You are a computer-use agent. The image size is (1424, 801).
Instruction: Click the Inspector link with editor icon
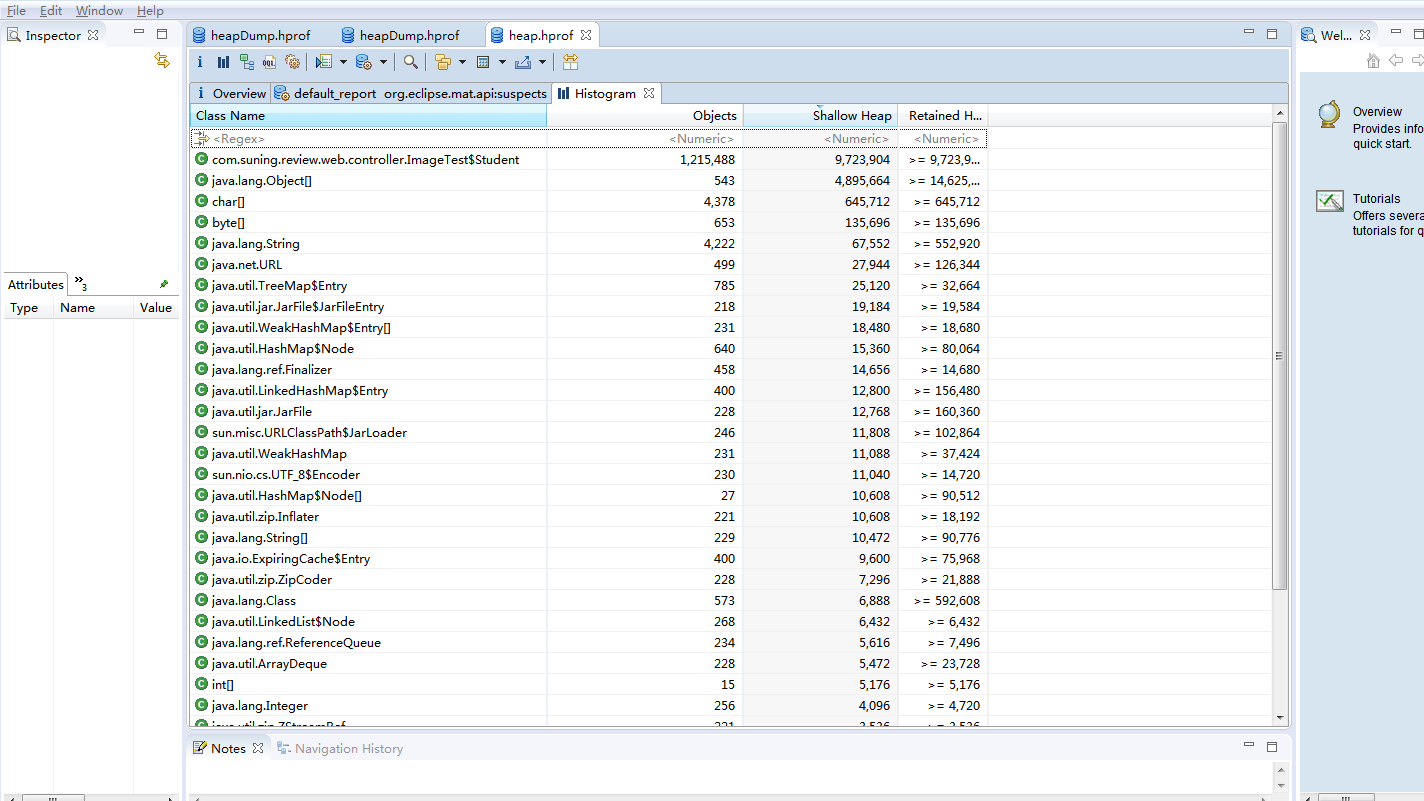(162, 61)
